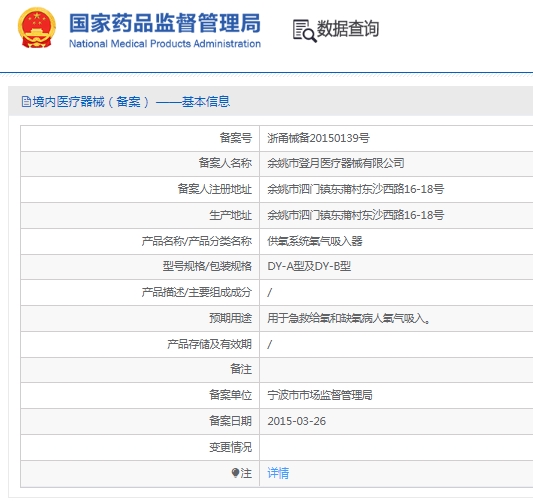533x501 pixels.
Task: Click the 备案单位 row label
Action: [x=230, y=395]
